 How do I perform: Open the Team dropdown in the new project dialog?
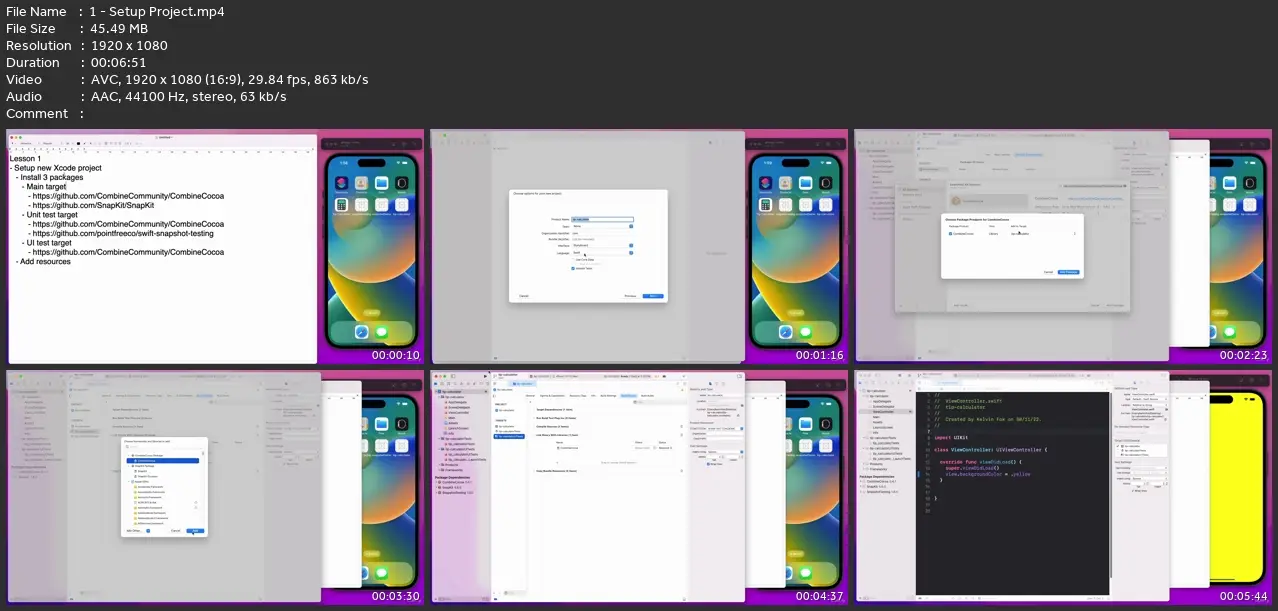tap(601, 226)
